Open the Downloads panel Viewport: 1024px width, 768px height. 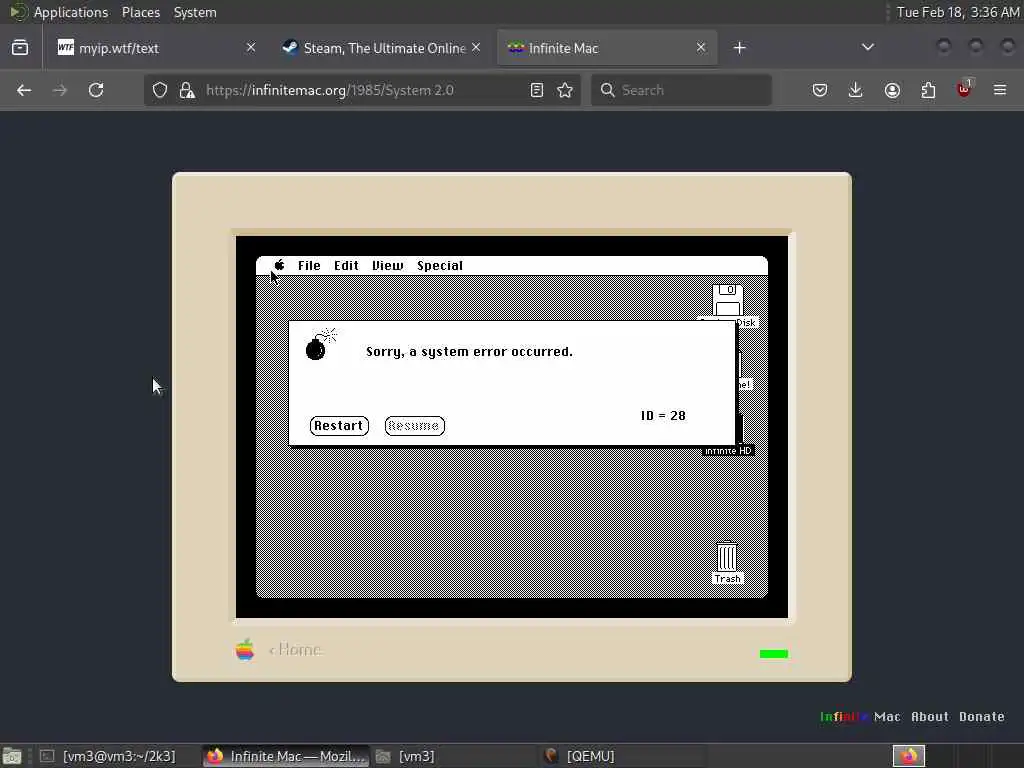coord(856,90)
